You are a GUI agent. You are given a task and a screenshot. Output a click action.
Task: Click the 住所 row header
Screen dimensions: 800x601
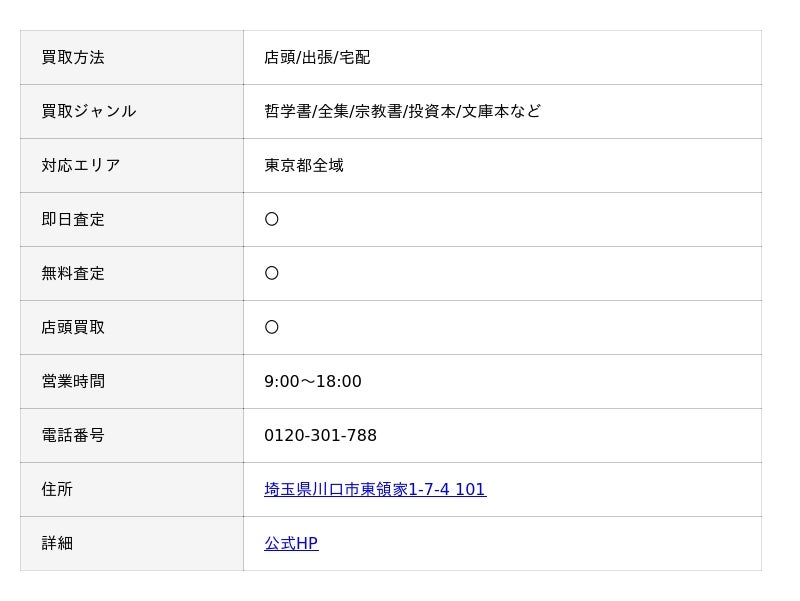[57, 490]
